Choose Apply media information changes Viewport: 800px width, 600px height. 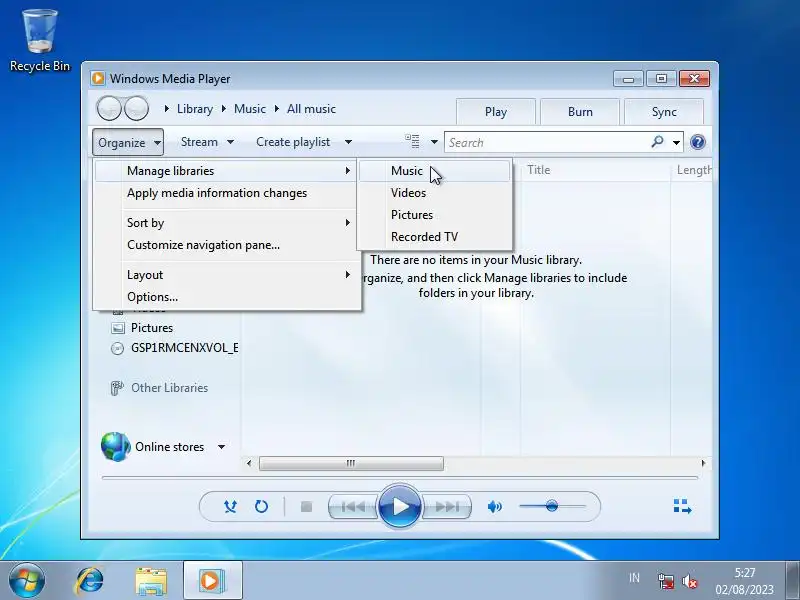tap(227, 193)
